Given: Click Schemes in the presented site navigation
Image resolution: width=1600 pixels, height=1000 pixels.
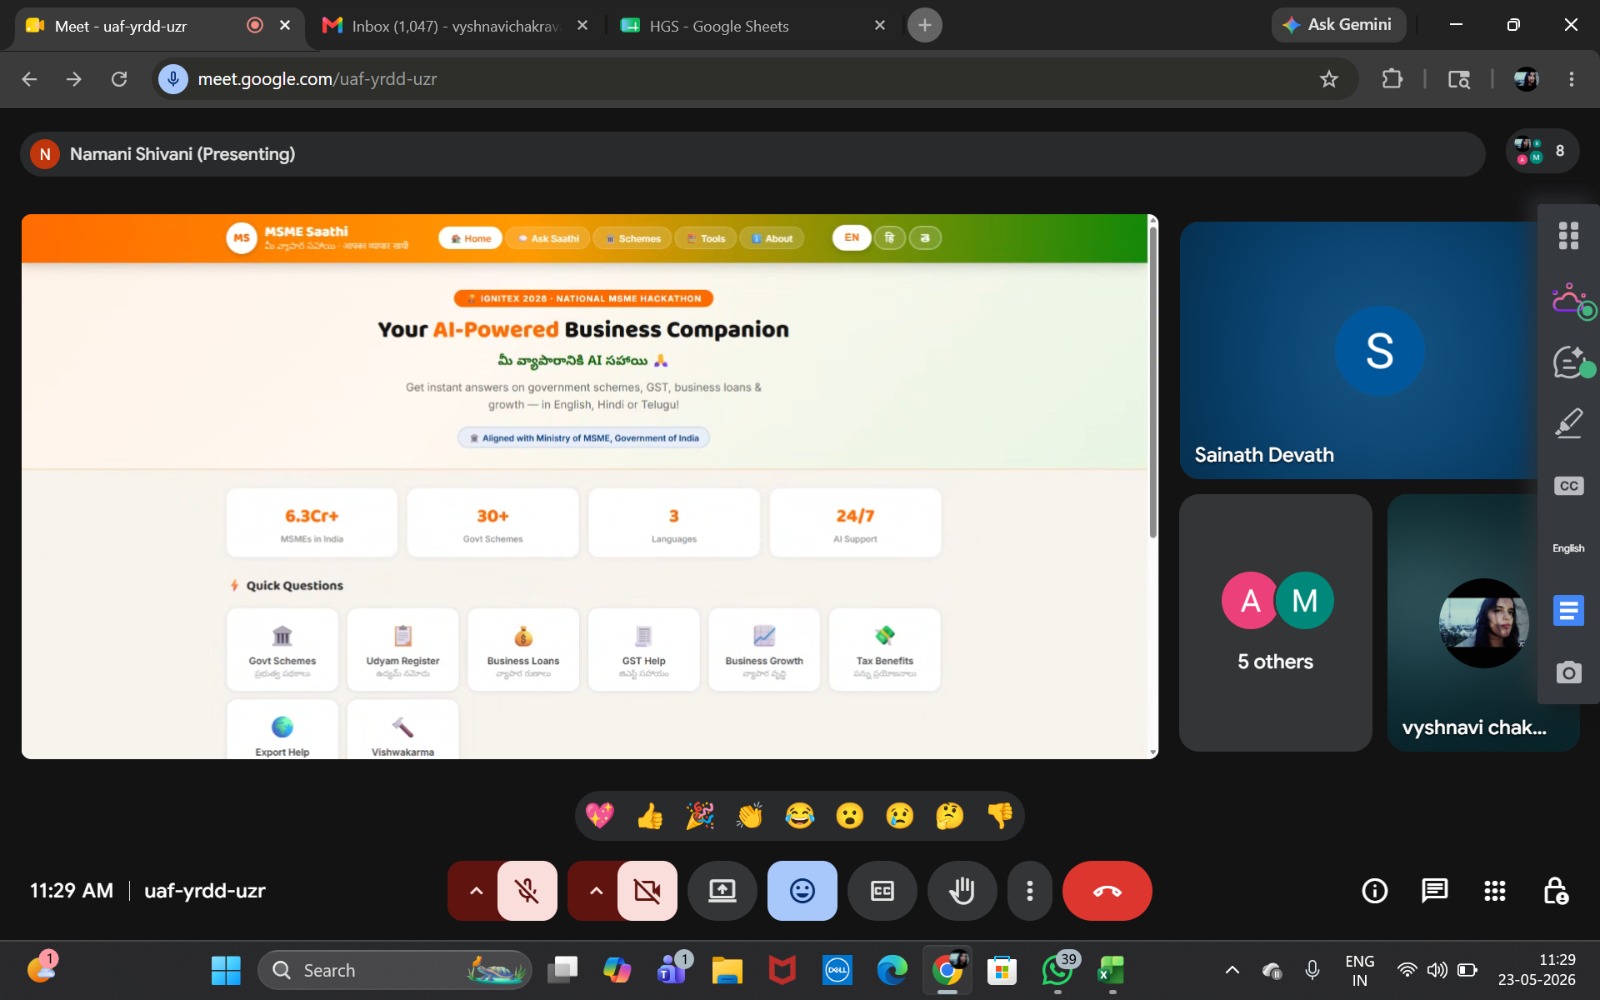Looking at the screenshot, I should click(632, 238).
